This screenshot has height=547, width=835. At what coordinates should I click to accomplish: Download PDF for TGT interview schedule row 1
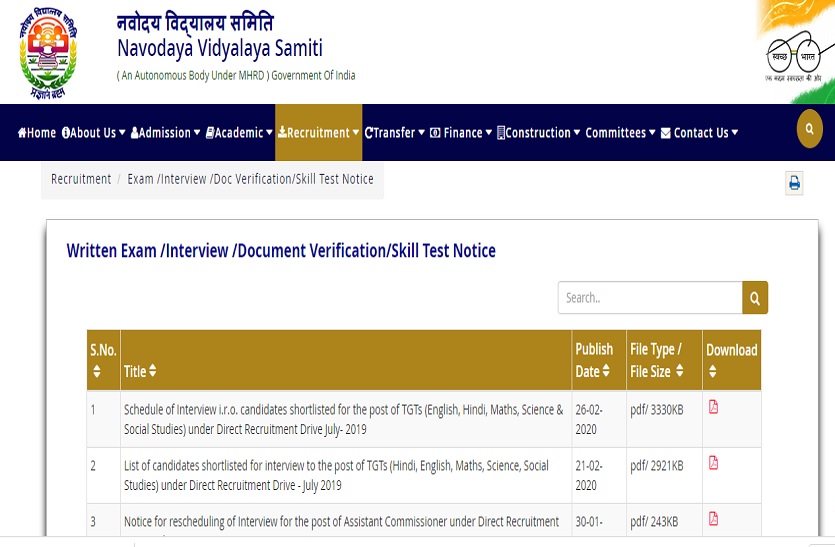714,407
